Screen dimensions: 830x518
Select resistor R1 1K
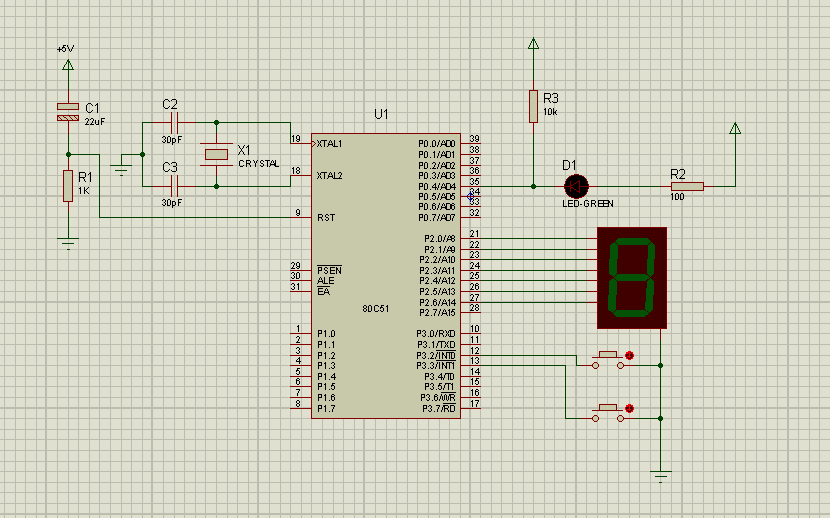coord(68,186)
